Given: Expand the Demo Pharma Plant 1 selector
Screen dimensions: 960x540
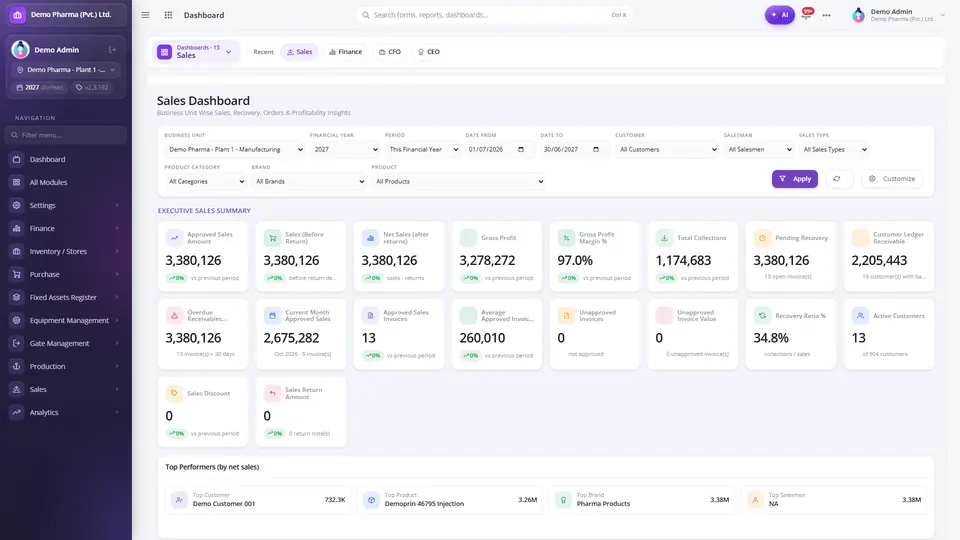Looking at the screenshot, I should tap(66, 70).
